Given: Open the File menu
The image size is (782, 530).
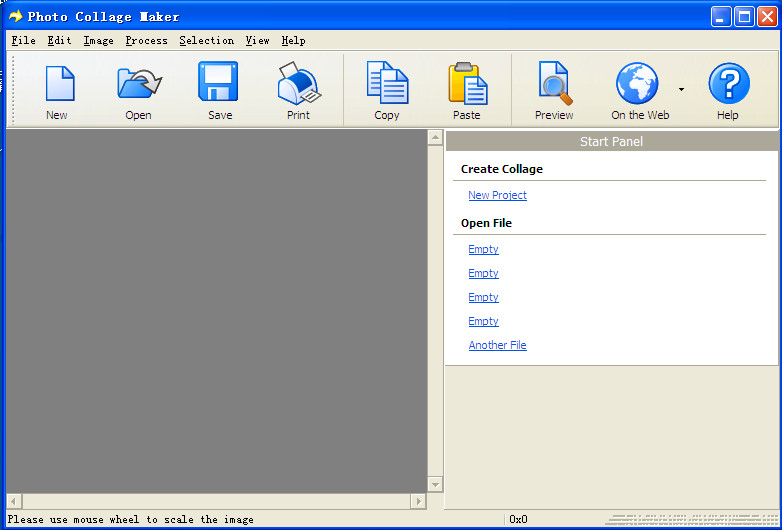Looking at the screenshot, I should click(x=23, y=40).
